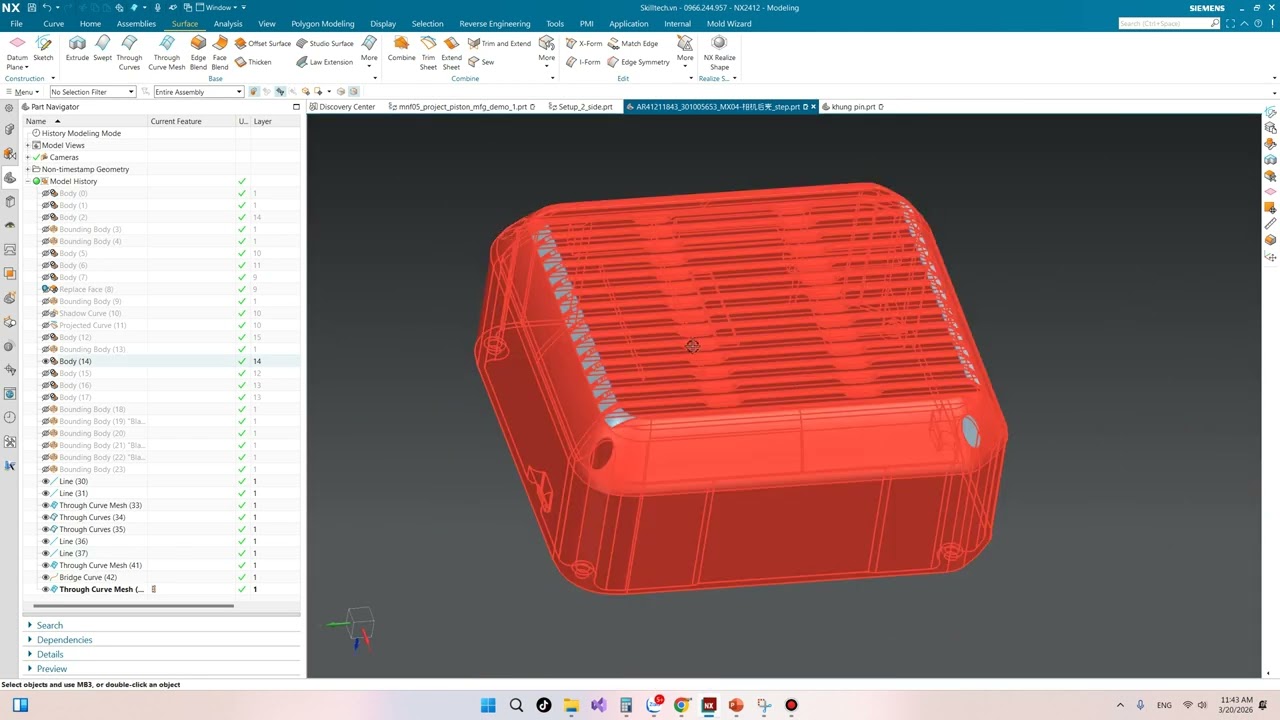
Task: Switch to the Curve ribbon tab
Action: point(53,24)
